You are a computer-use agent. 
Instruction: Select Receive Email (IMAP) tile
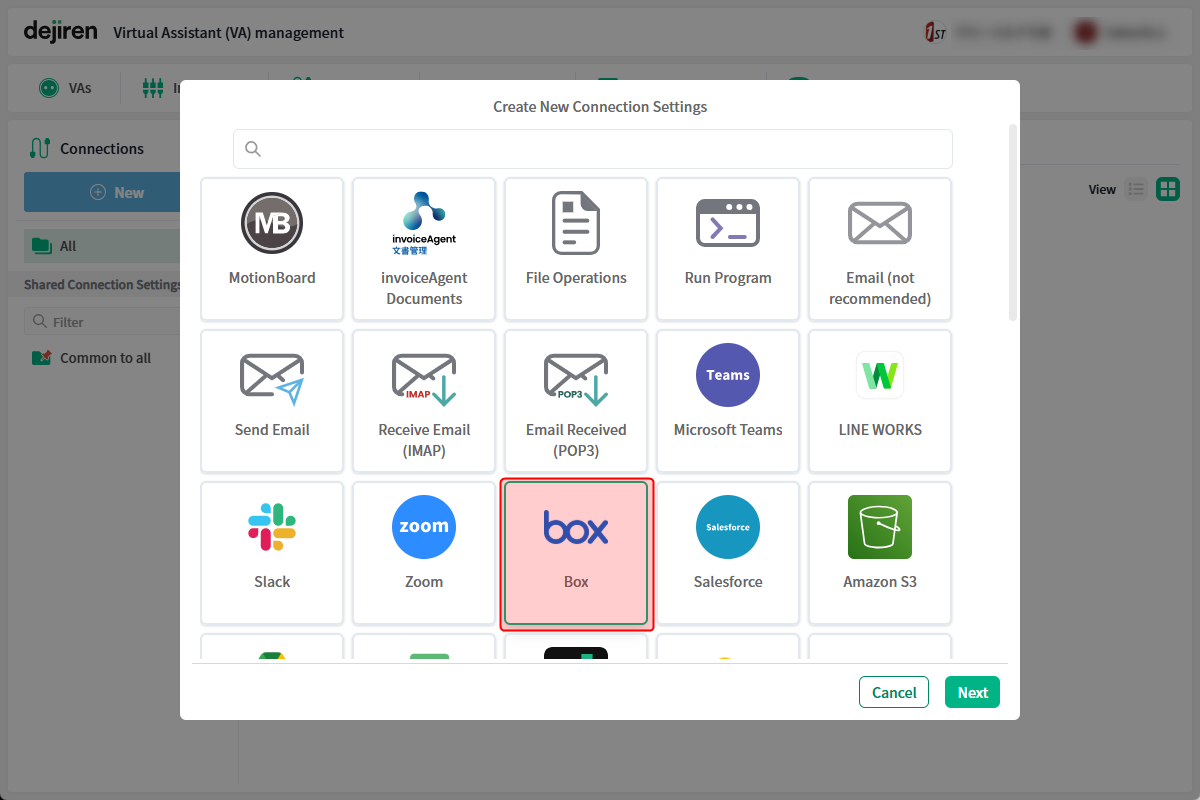pos(424,401)
